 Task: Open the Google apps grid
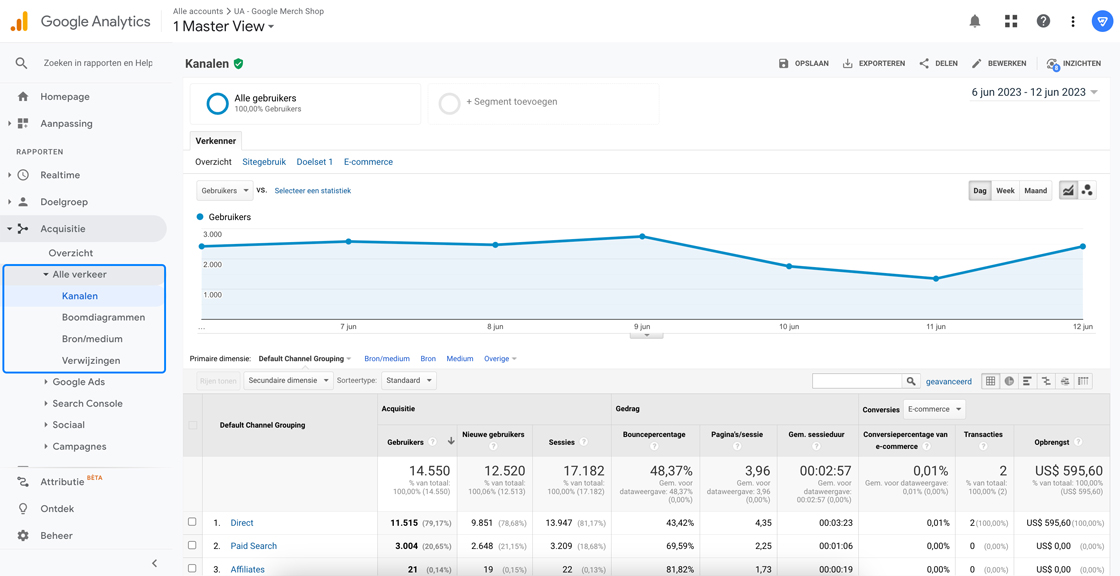point(1011,21)
